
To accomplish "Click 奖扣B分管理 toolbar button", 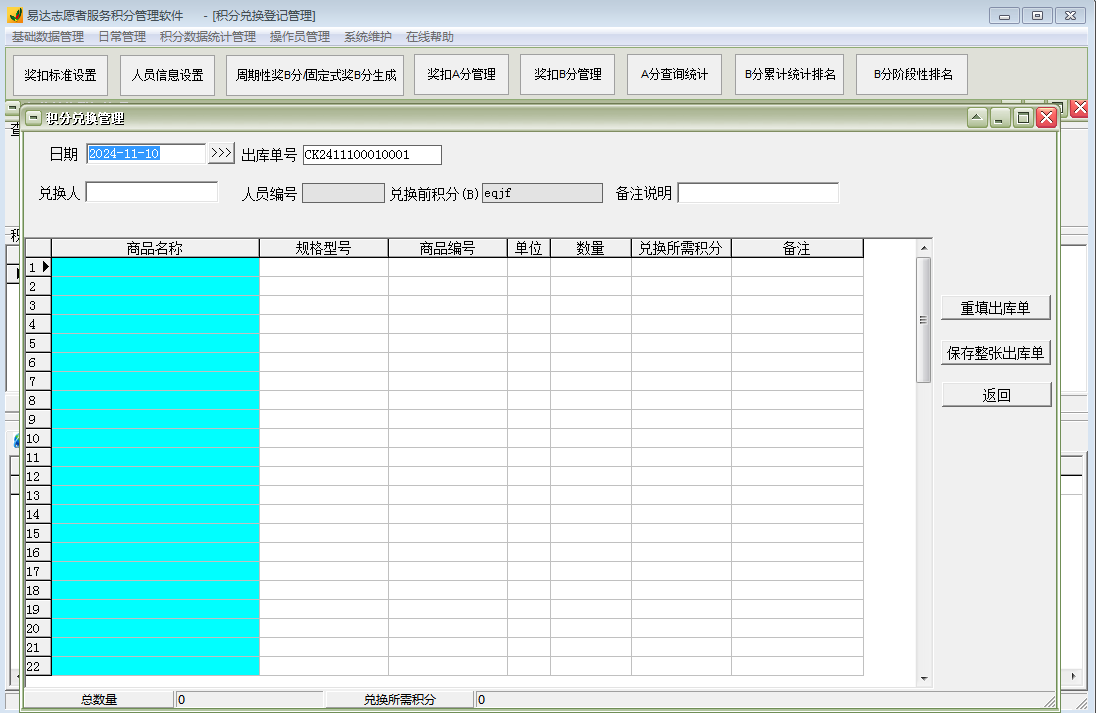I will point(568,74).
